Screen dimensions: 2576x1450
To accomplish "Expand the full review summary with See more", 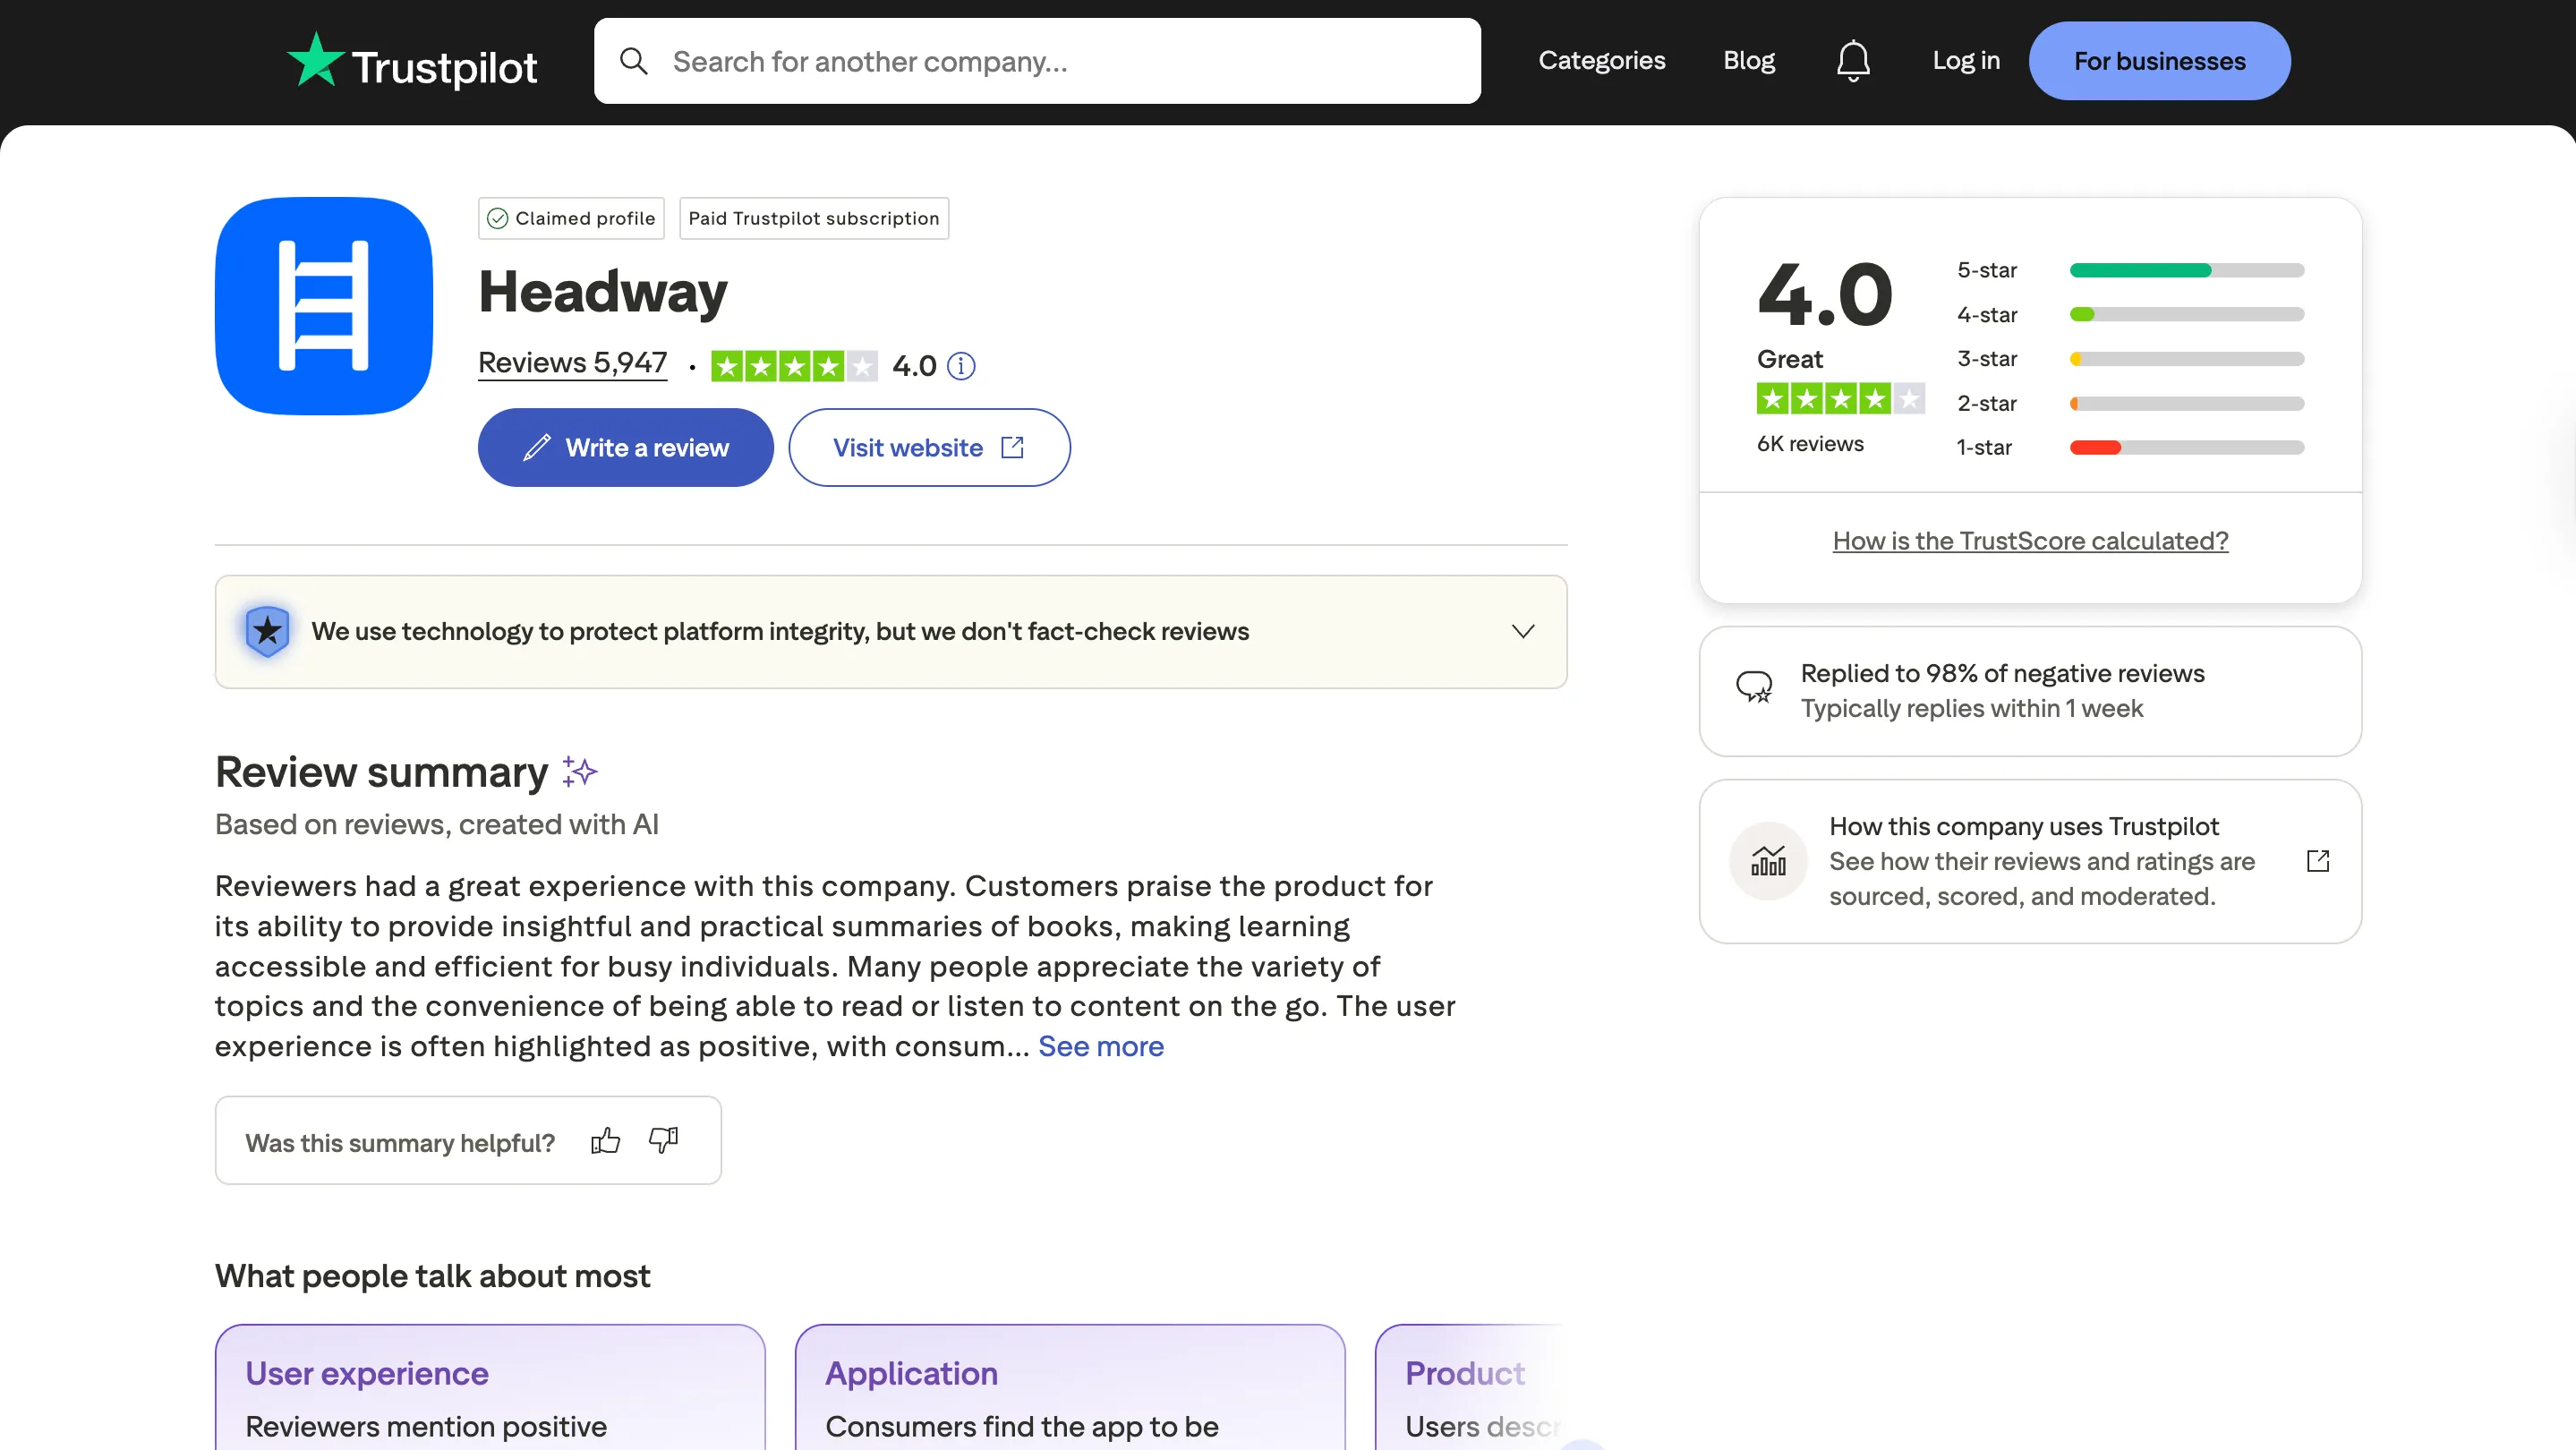I will point(1101,1046).
